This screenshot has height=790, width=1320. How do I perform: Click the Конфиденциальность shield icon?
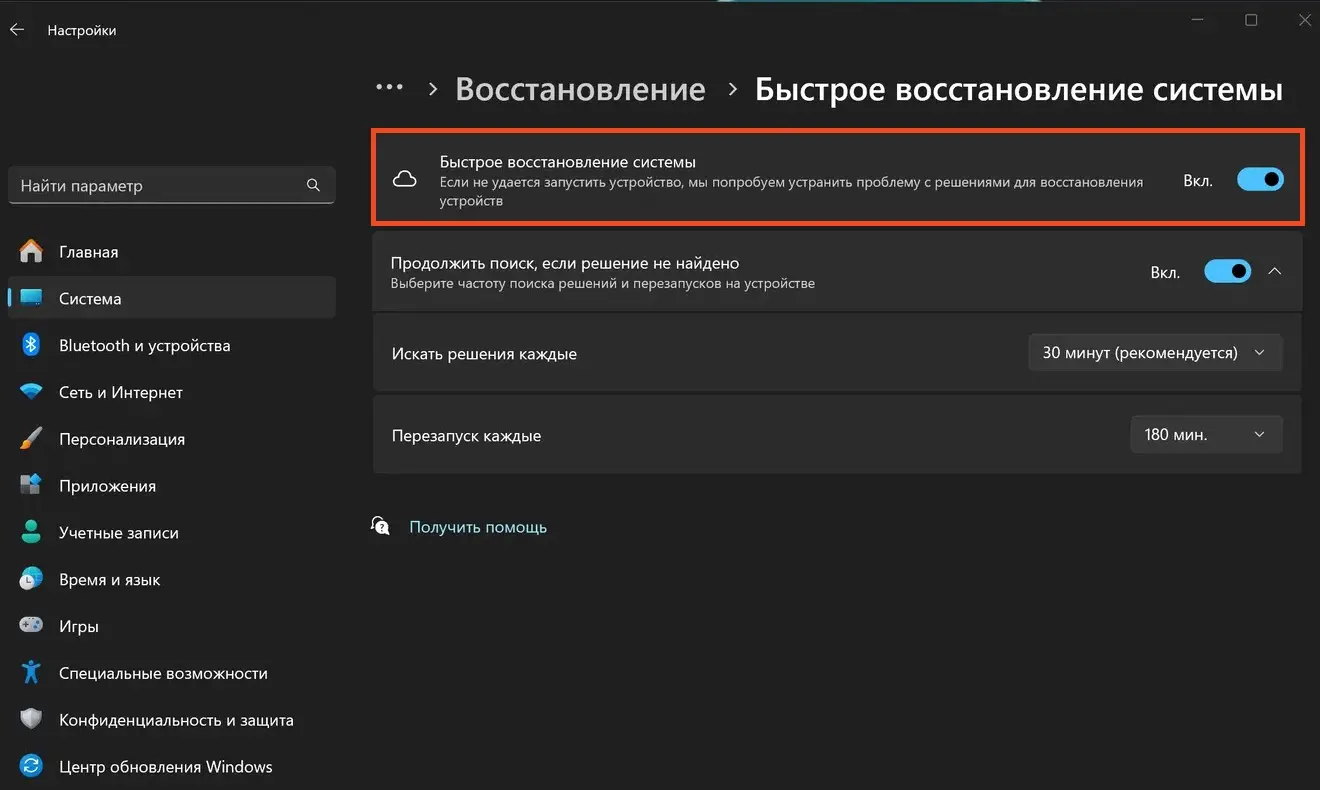pyautogui.click(x=31, y=720)
